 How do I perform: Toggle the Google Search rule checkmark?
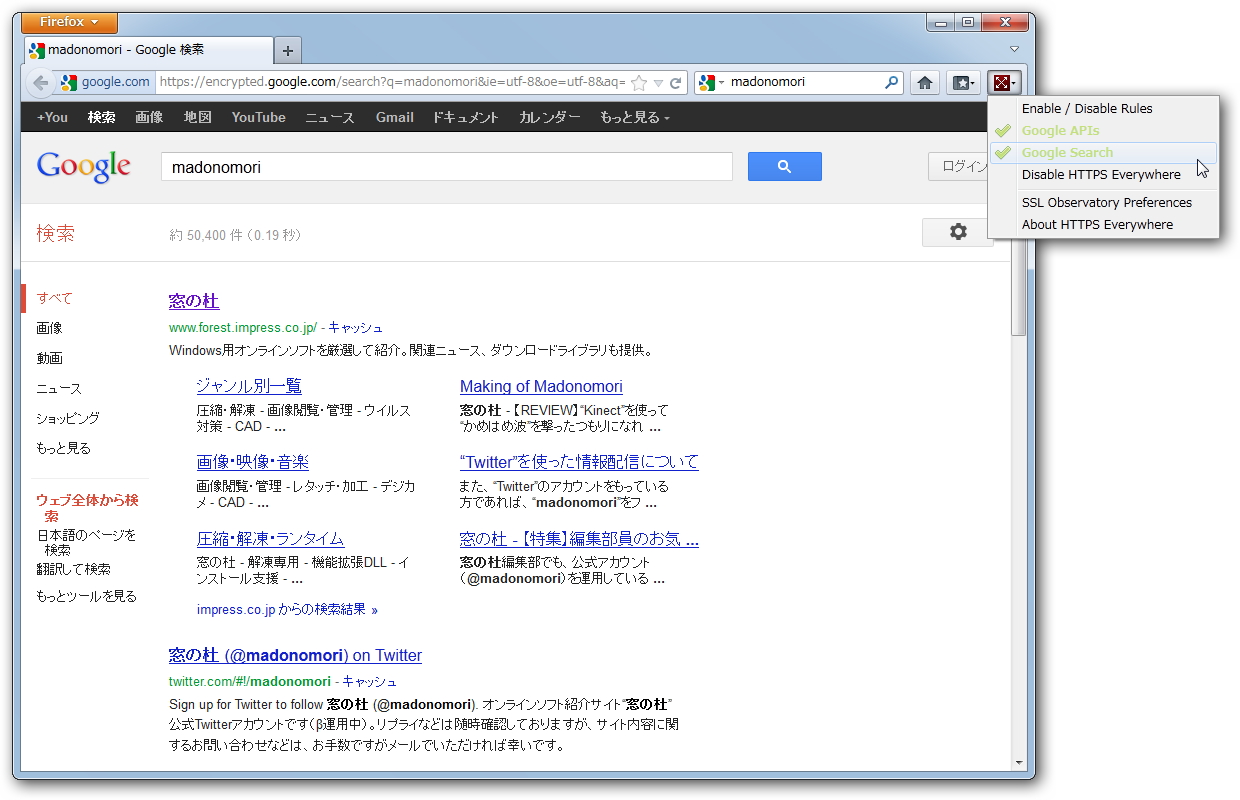click(x=1003, y=152)
